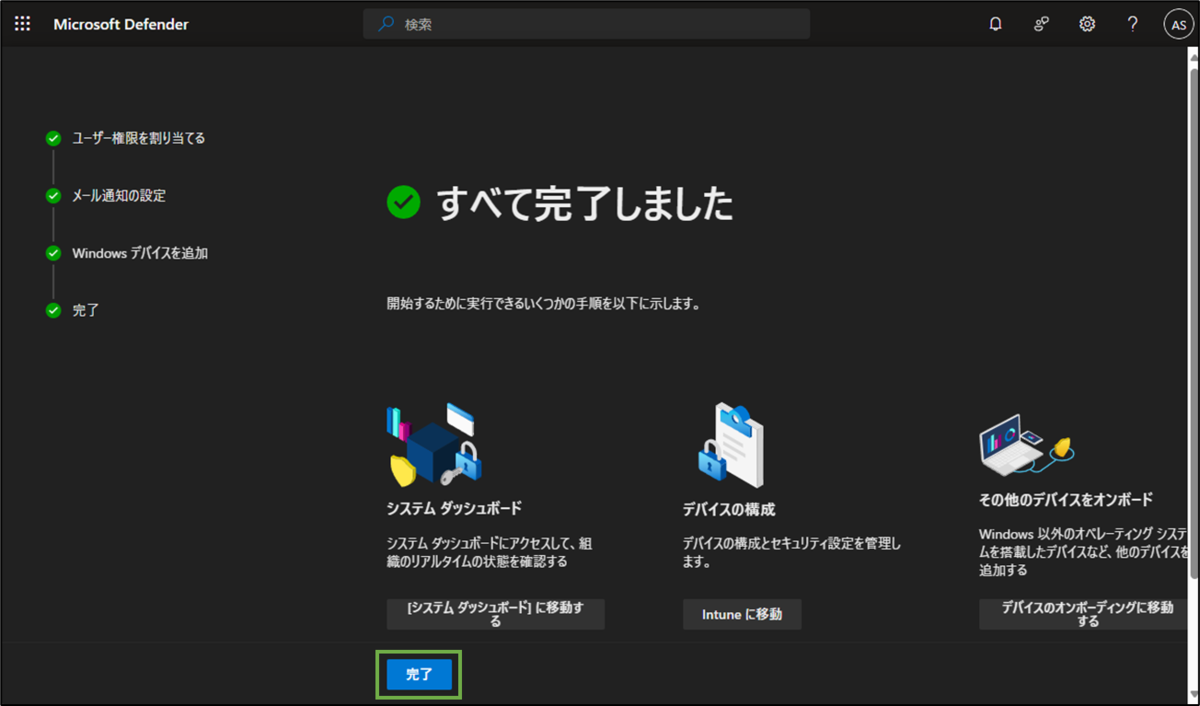Viewport: 1200px width, 706px height.
Task: Click the その他のデバイスをオンボード laptop illustration
Action: click(1025, 446)
